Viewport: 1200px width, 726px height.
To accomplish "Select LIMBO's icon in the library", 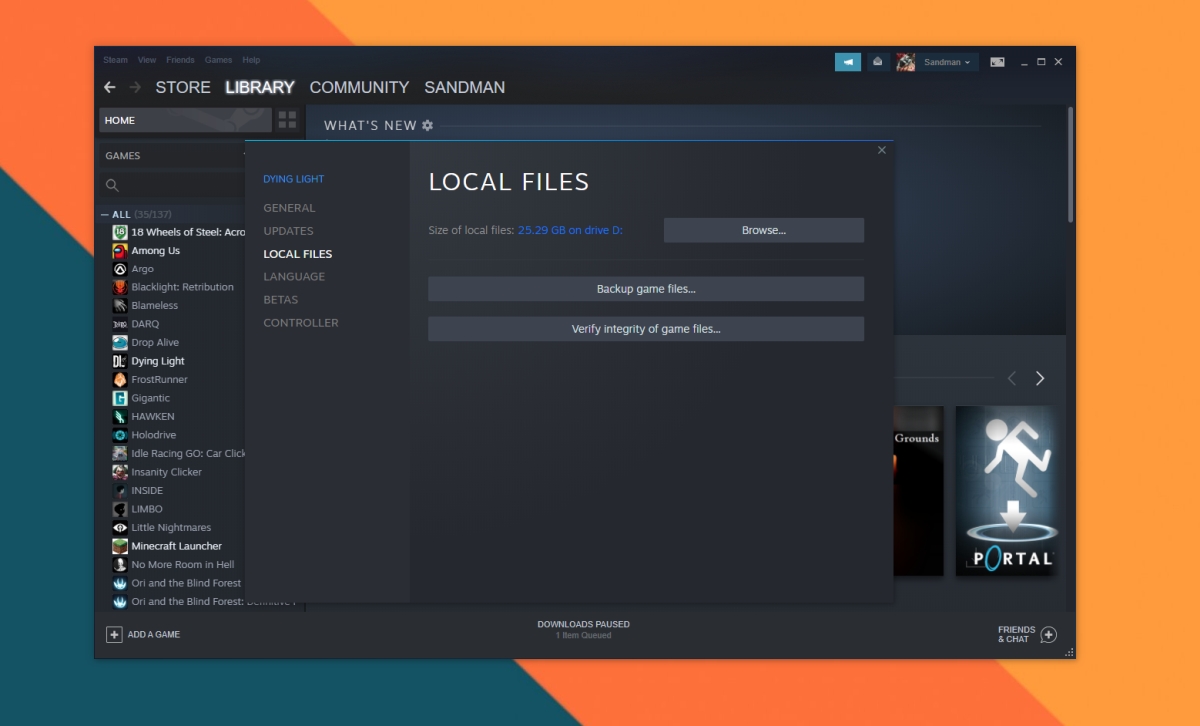I will click(122, 508).
